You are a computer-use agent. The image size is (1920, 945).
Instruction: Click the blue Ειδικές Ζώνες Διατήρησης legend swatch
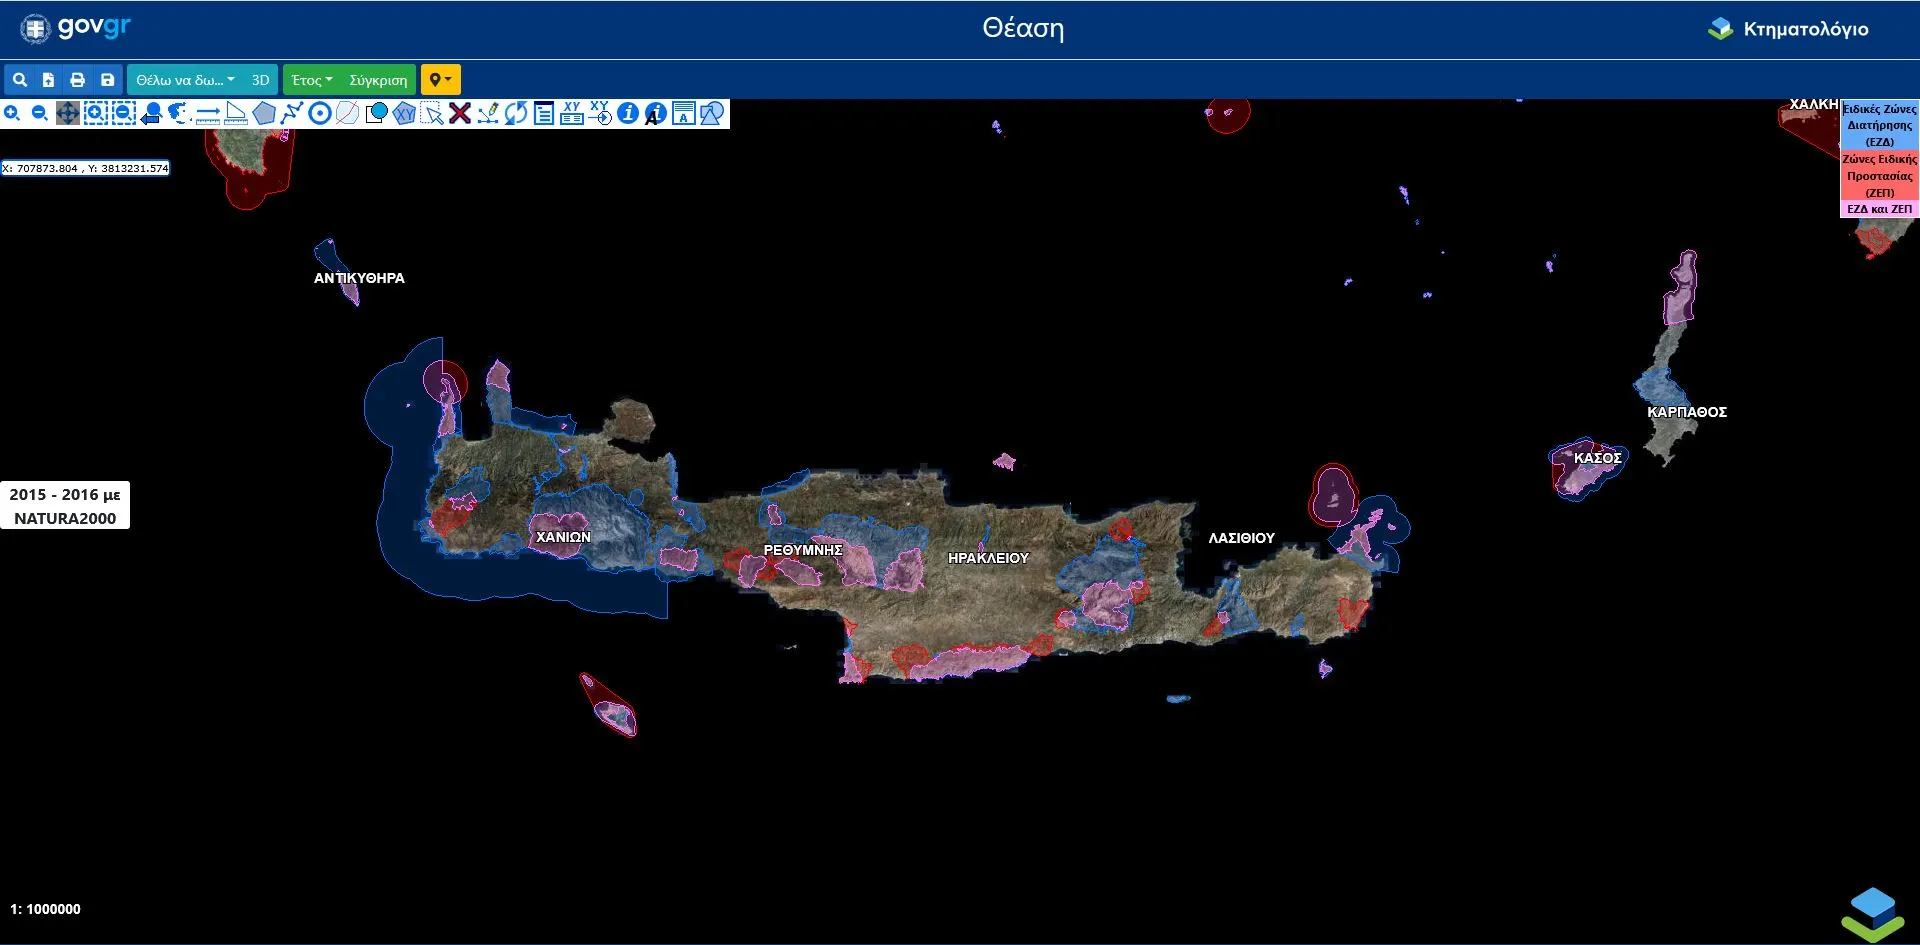1879,125
